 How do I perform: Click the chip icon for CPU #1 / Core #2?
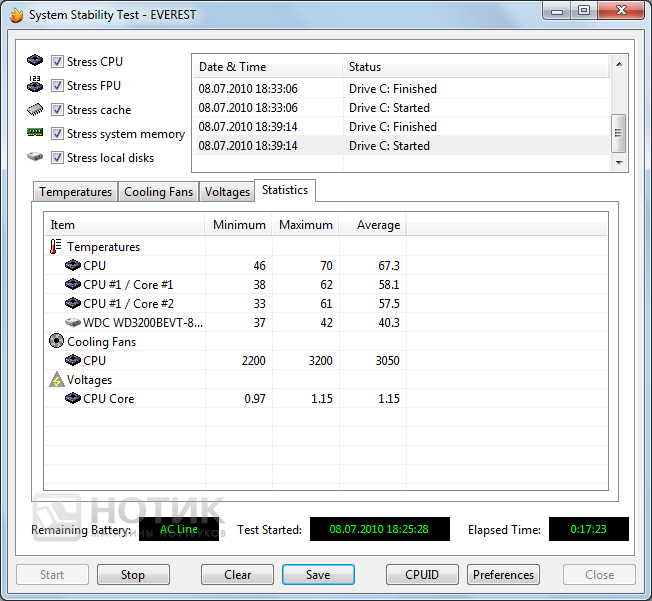click(73, 303)
